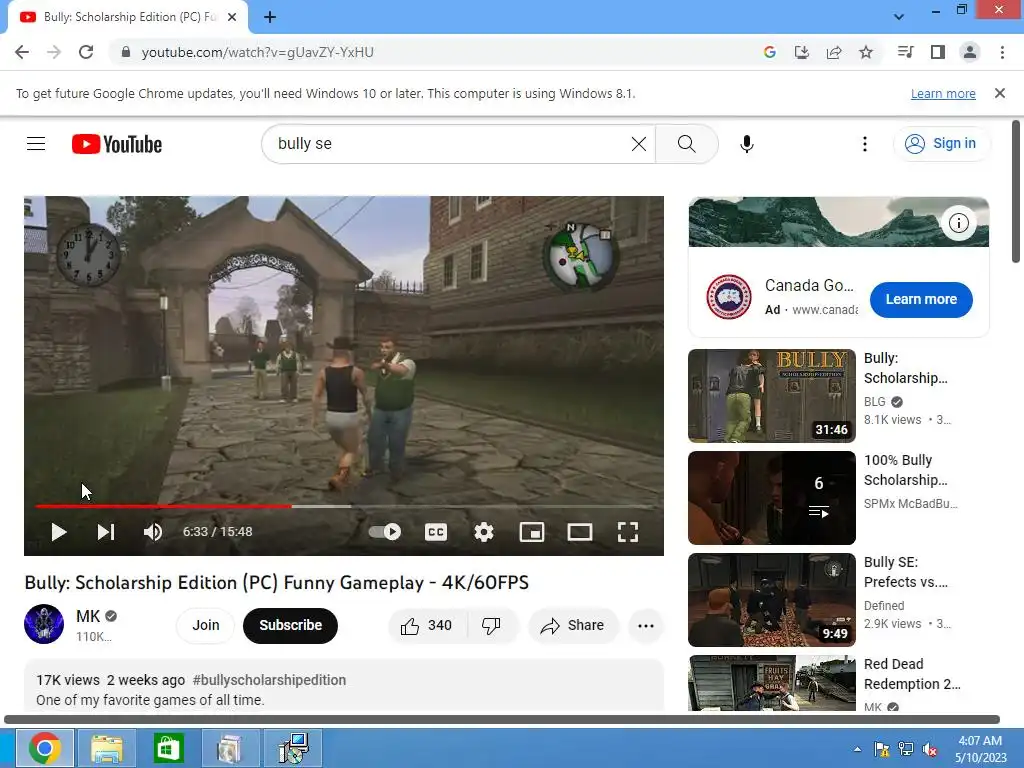Reload the YouTube page
This screenshot has width=1024, height=768.
(86, 52)
